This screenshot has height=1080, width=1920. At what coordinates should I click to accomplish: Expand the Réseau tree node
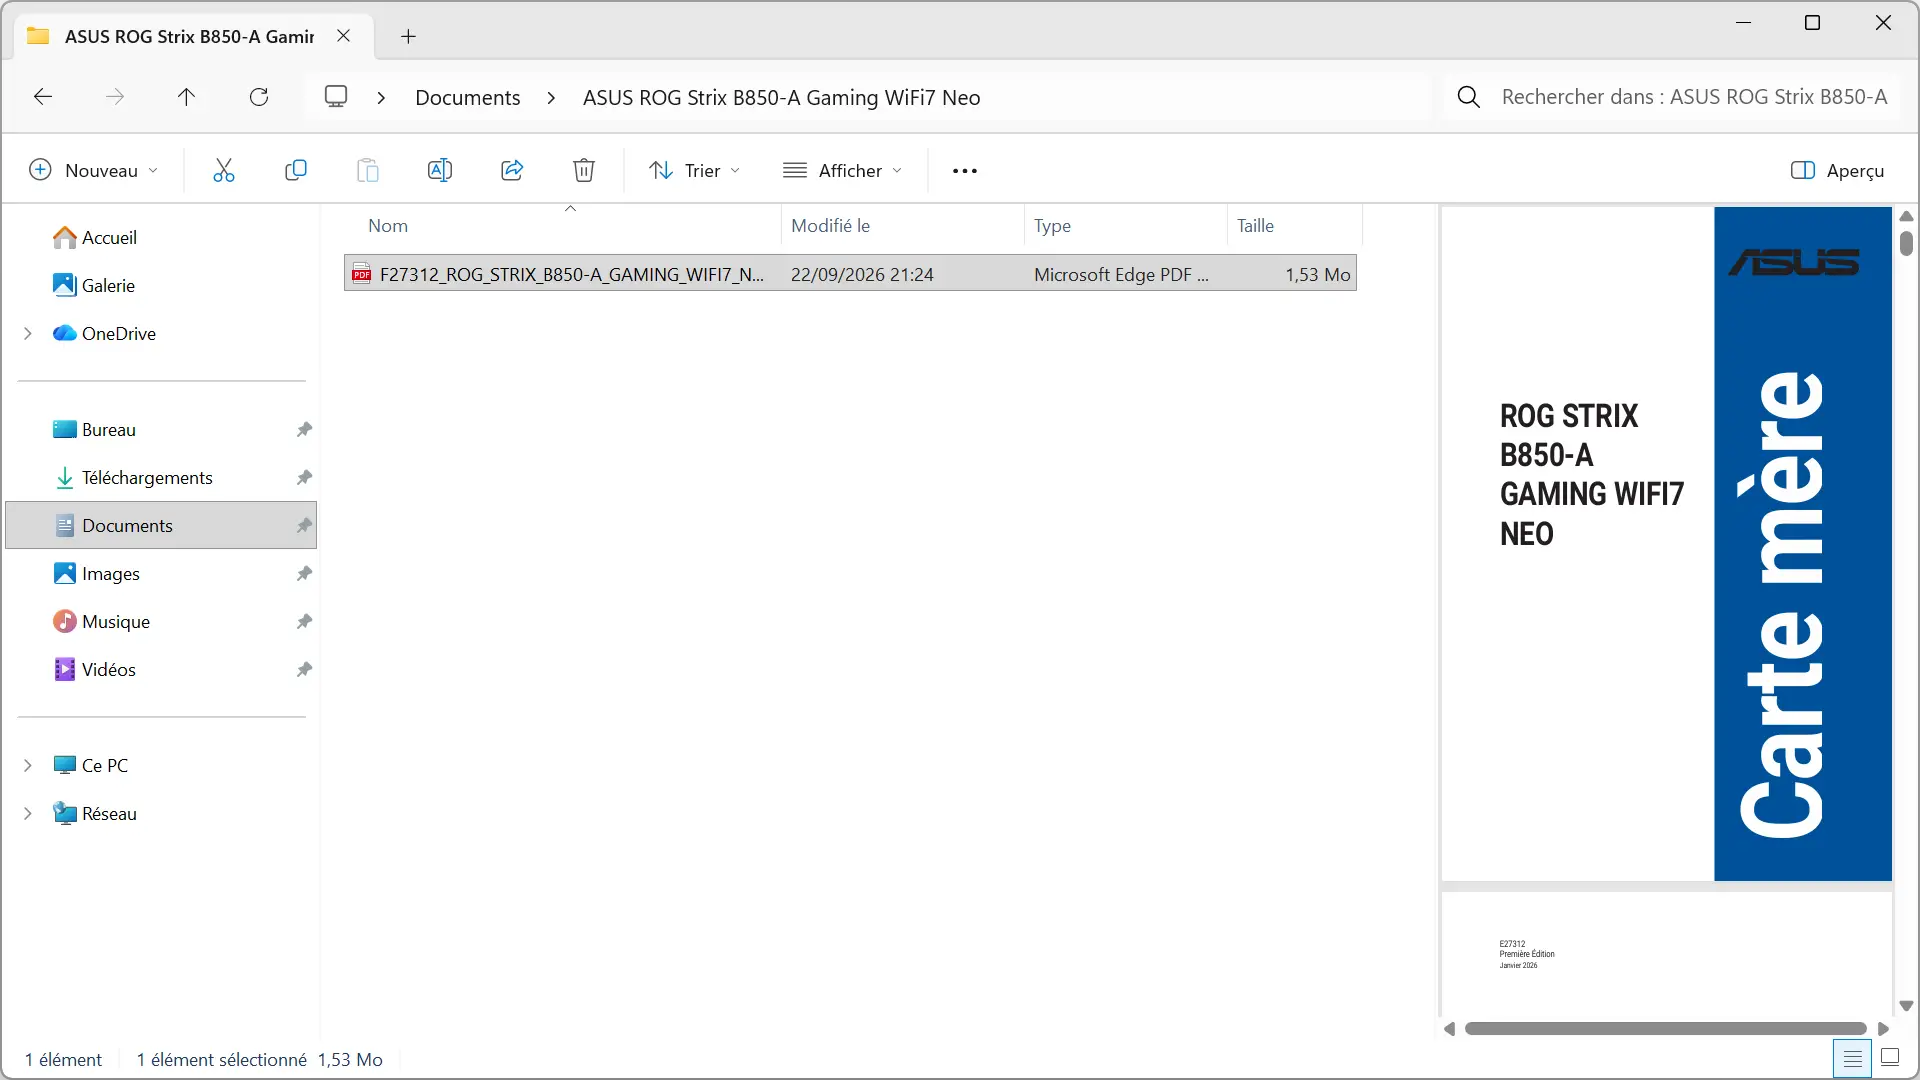coord(28,814)
